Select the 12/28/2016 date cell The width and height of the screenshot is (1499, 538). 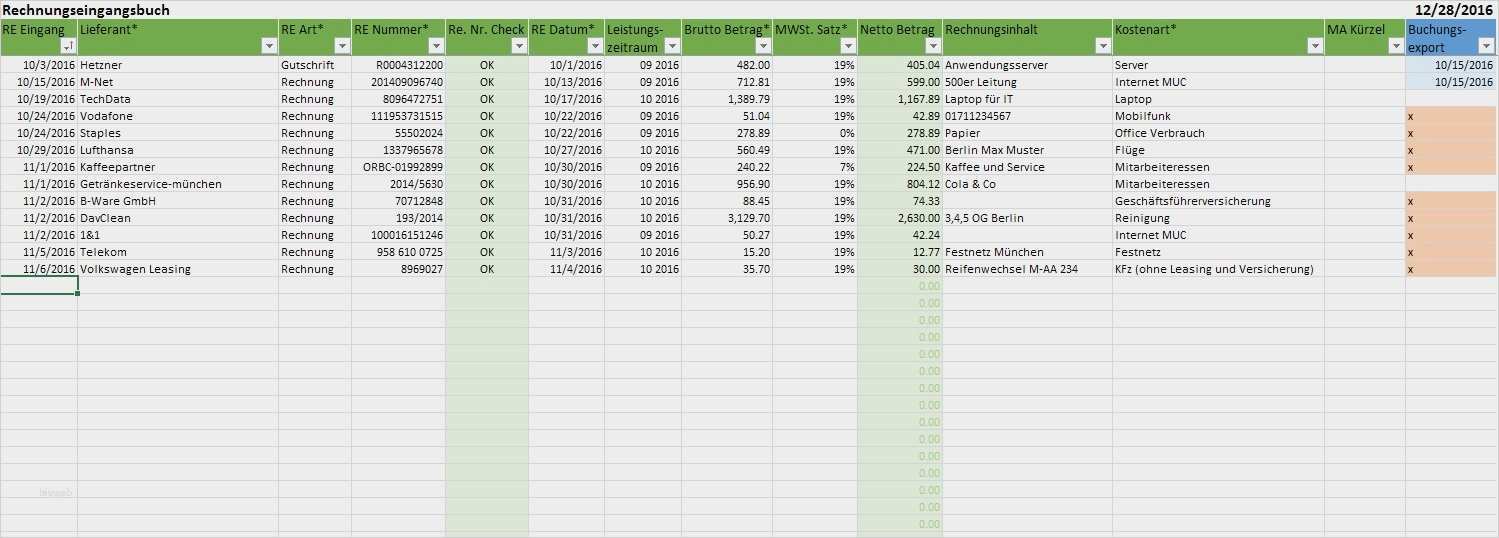tap(1455, 10)
